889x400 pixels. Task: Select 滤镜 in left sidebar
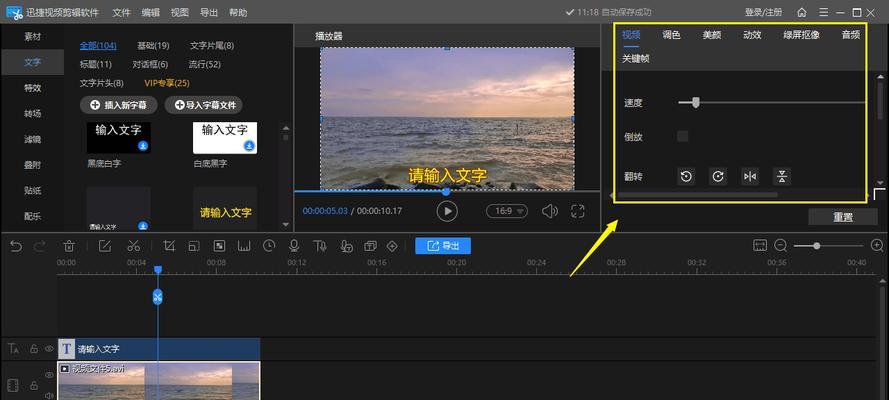32,139
